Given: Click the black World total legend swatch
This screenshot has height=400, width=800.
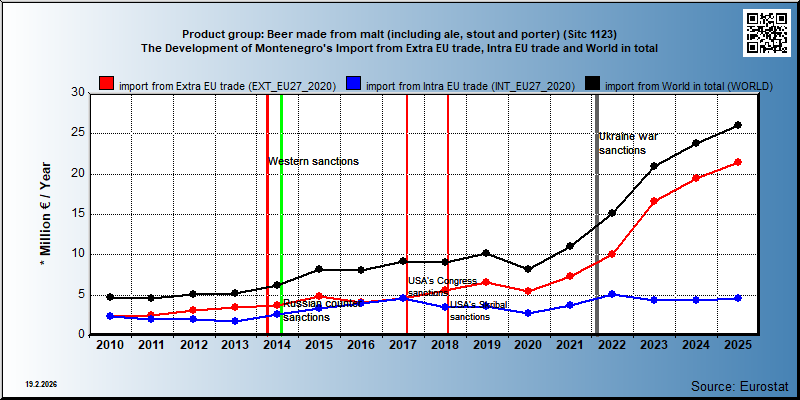Looking at the screenshot, I should point(593,84).
